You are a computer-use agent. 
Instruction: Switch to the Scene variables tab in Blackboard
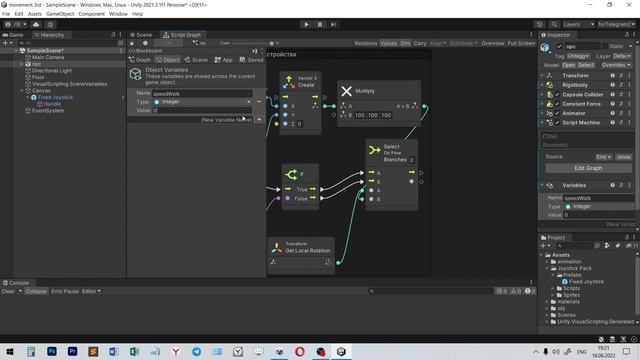[196, 60]
